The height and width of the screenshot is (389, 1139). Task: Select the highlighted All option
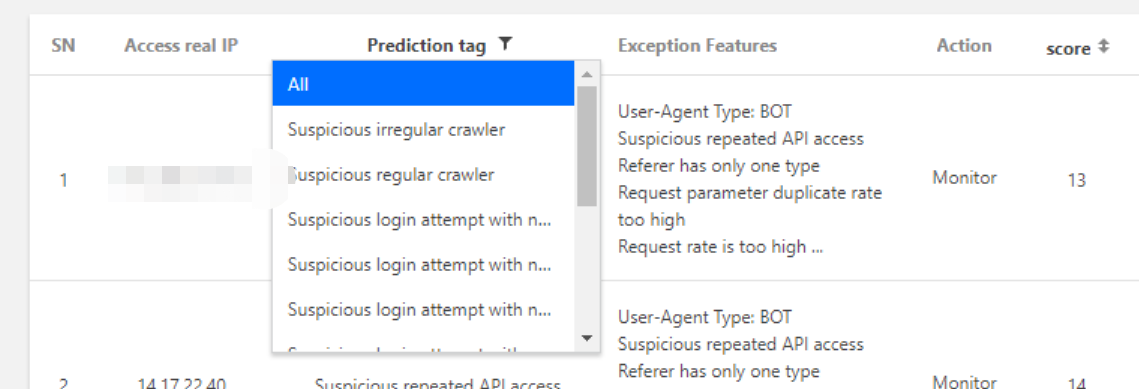click(423, 84)
